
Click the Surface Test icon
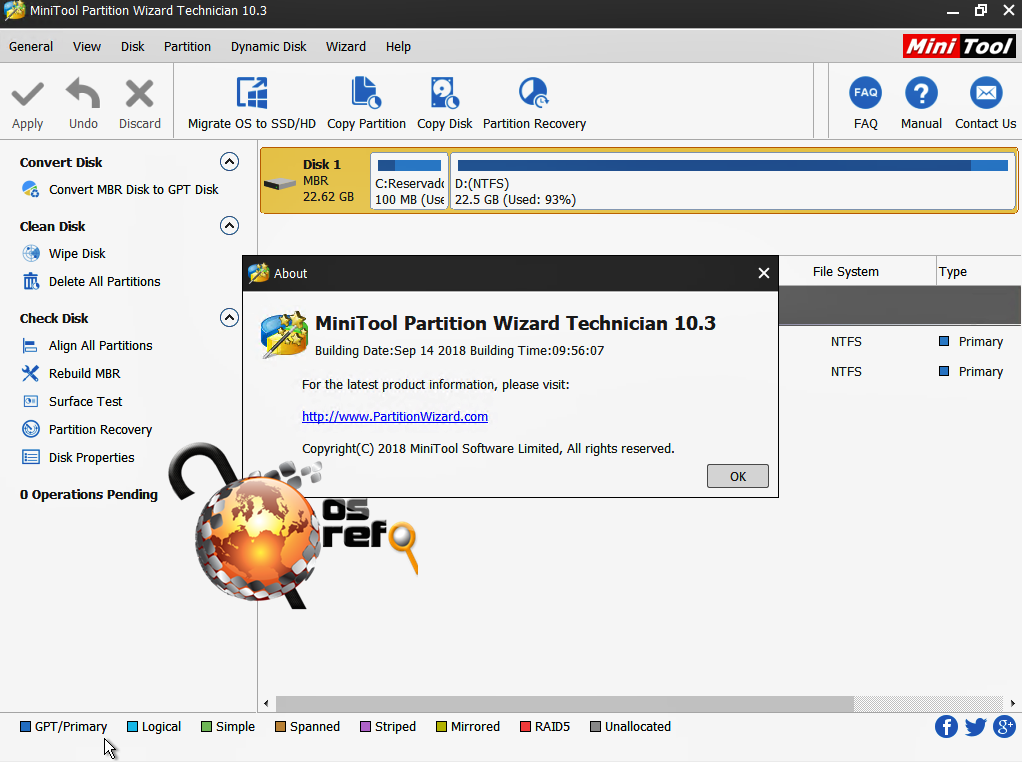[x=30, y=402]
